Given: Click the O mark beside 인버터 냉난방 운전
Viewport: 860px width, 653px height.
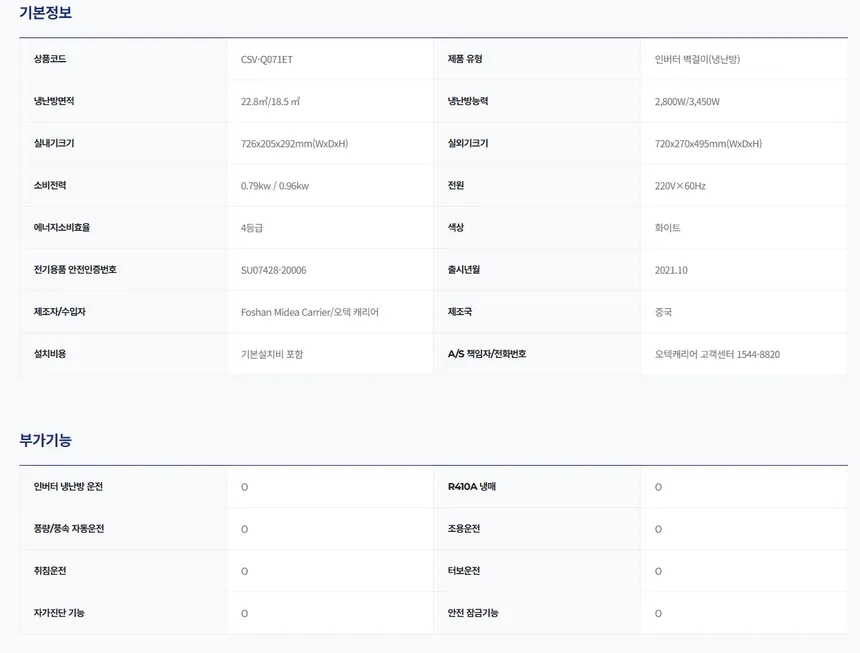Looking at the screenshot, I should tap(245, 487).
